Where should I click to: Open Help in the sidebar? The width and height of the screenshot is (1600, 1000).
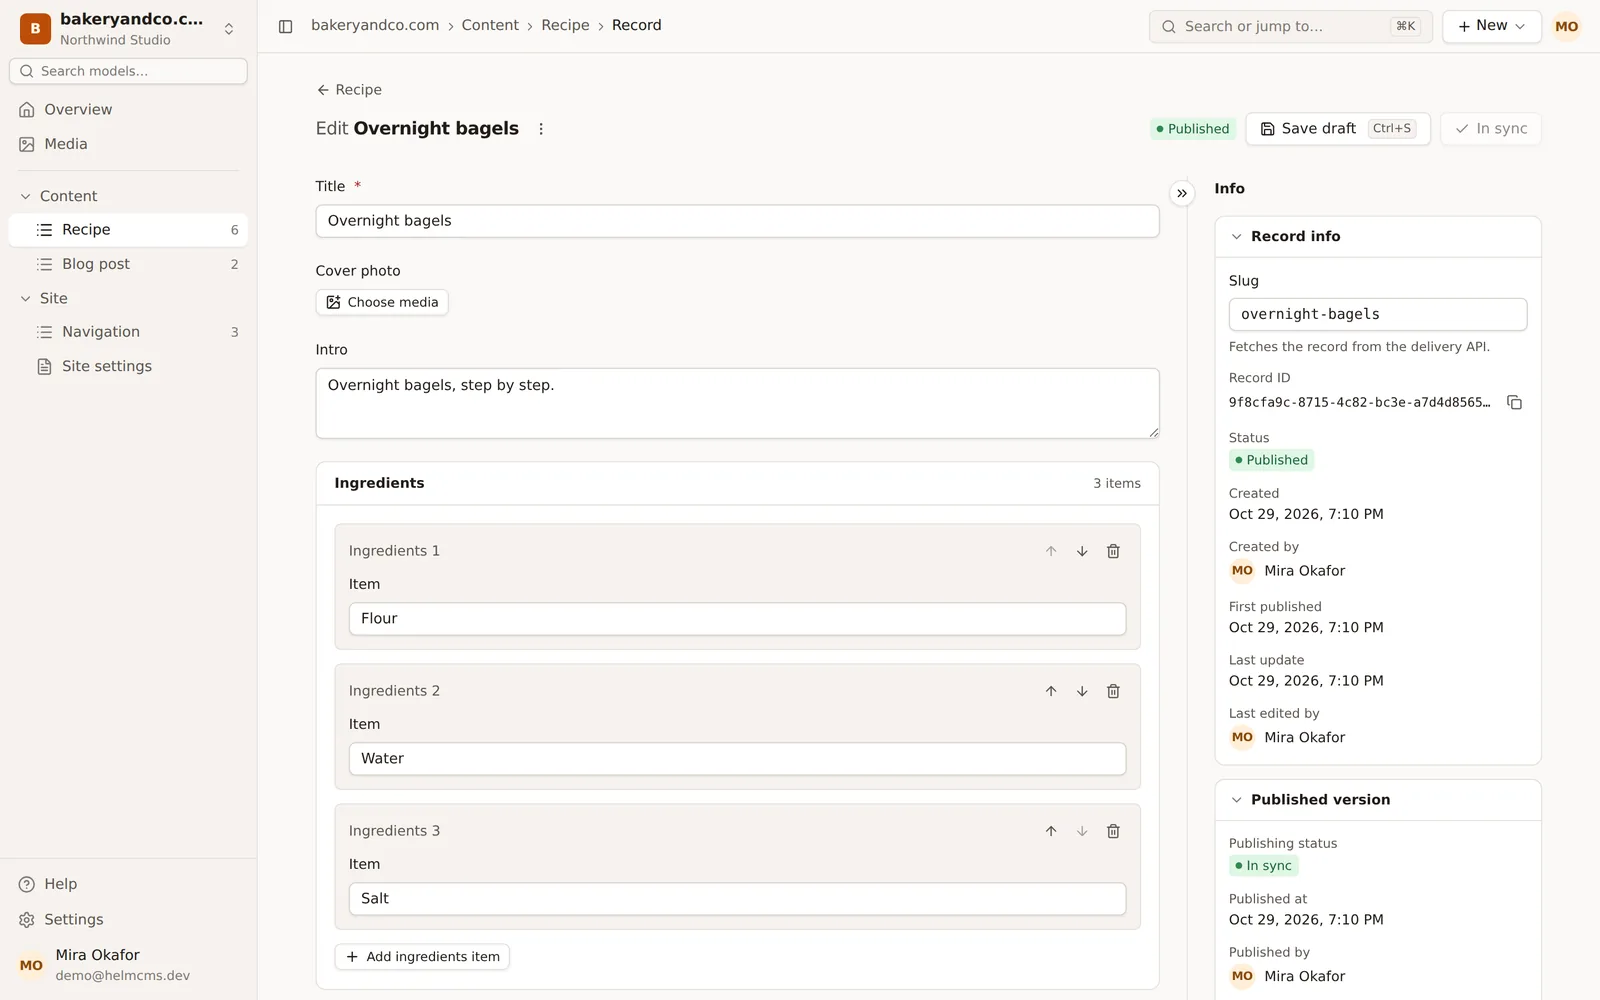(x=128, y=884)
